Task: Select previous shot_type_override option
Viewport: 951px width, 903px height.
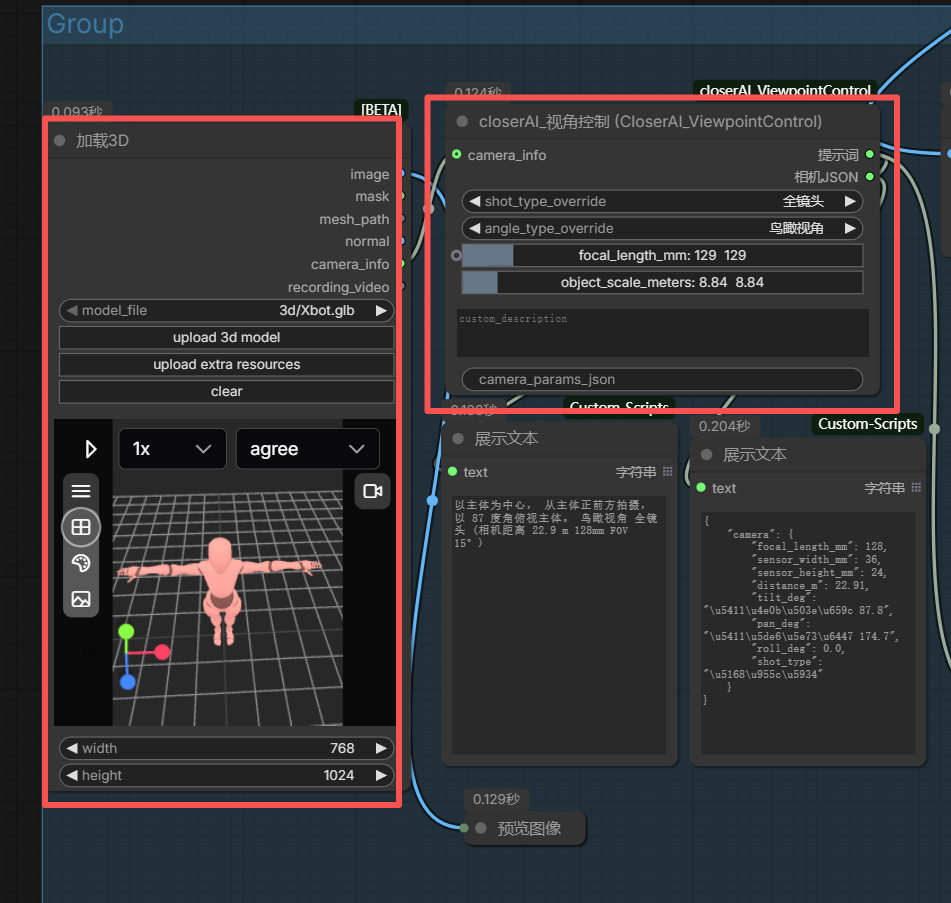Action: click(475, 201)
